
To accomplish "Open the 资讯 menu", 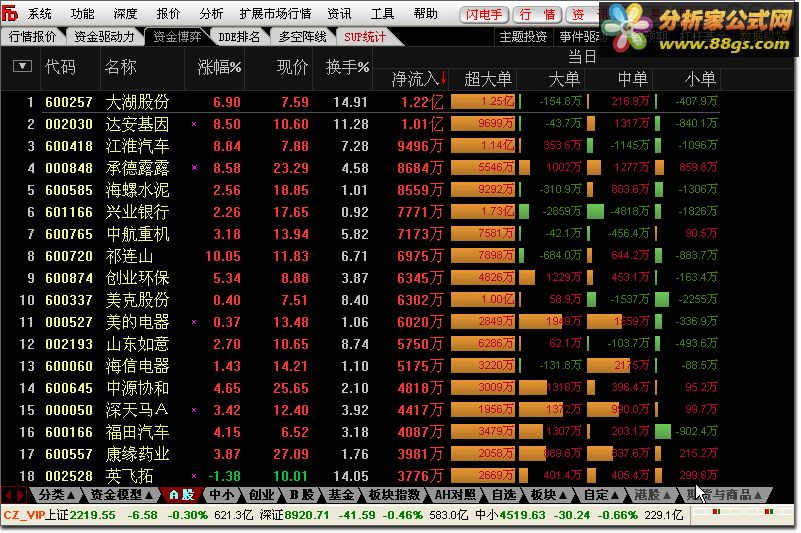I will [339, 14].
